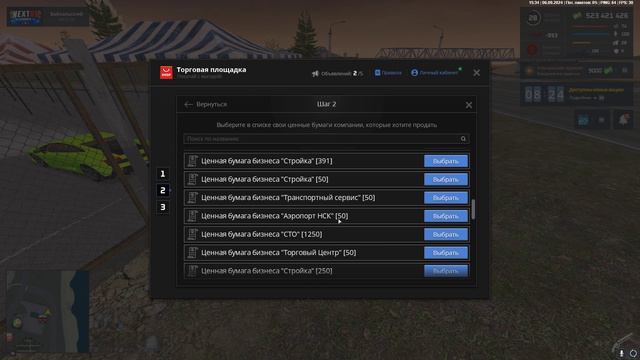Click text Ценная бумага бизнеса "Стройка" [391]

tap(267, 161)
